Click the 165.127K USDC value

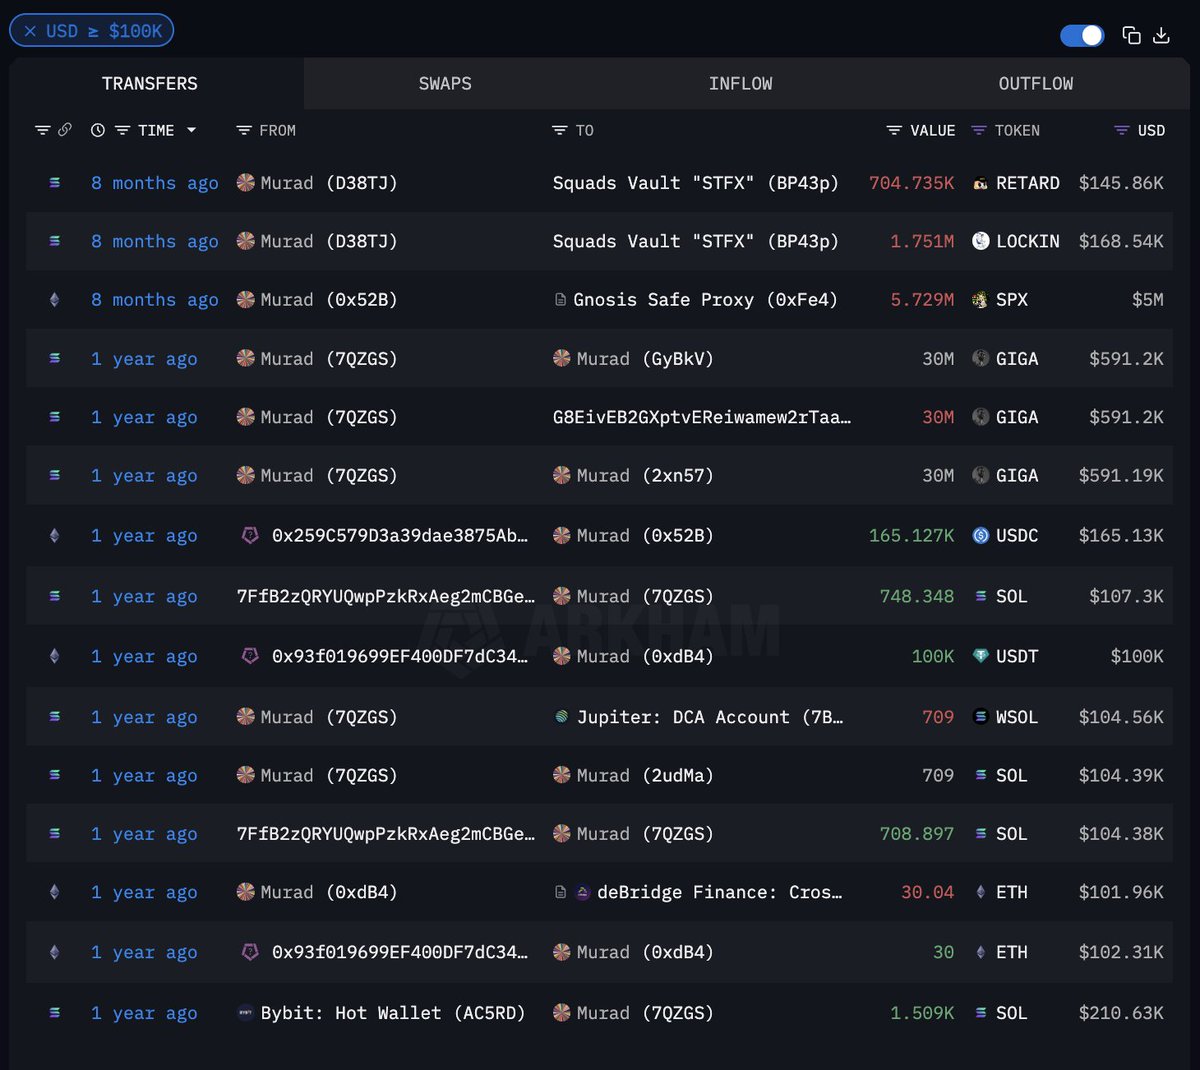[x=911, y=535]
